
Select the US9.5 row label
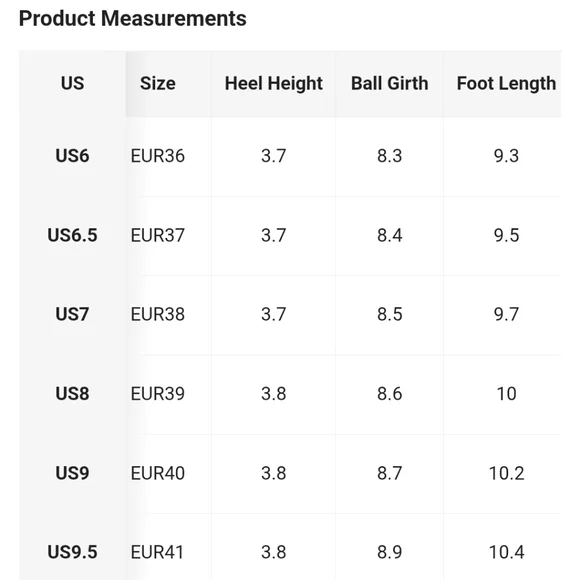pos(72,552)
